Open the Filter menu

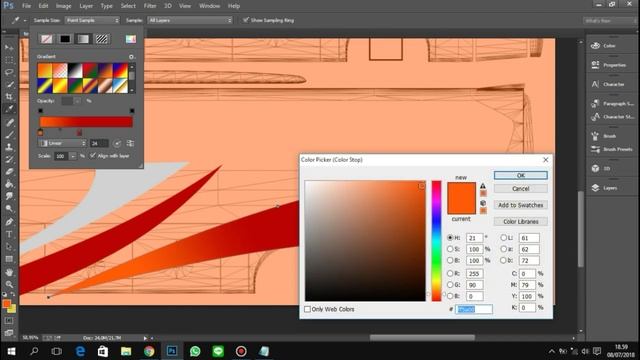pyautogui.click(x=150, y=6)
